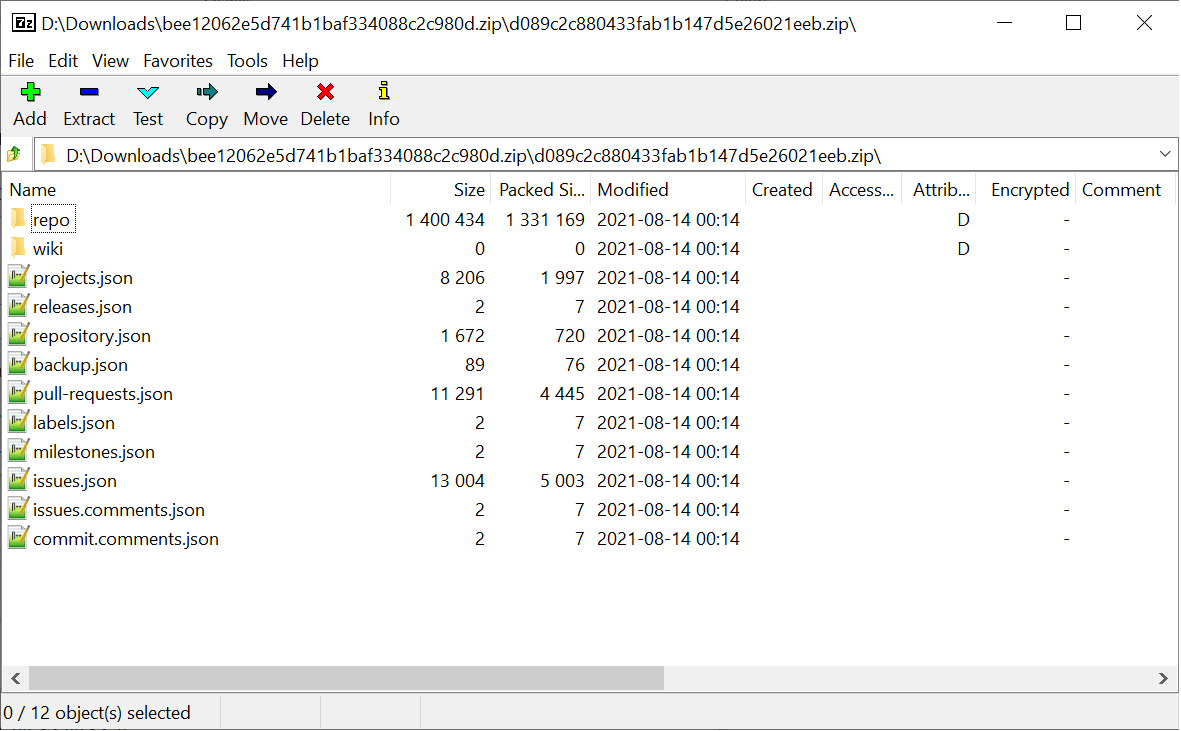The width and height of the screenshot is (1181, 731).
Task: Click the '1 400 434' size value
Action: tap(444, 220)
